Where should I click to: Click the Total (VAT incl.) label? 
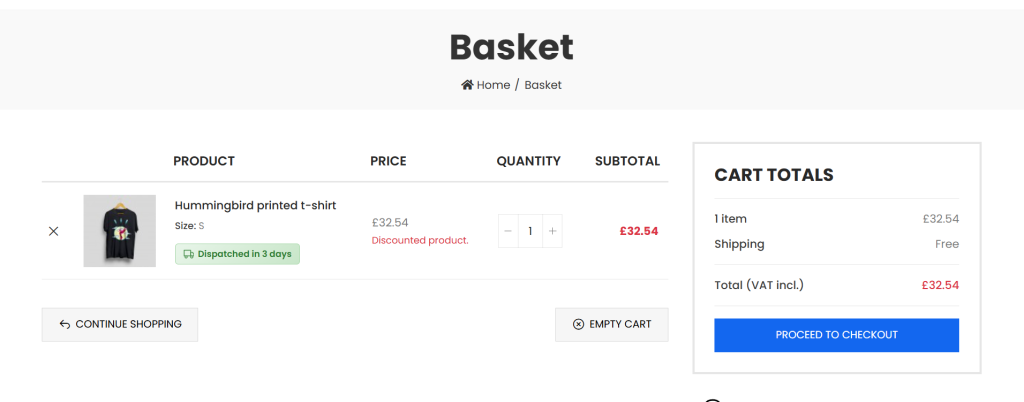[759, 285]
